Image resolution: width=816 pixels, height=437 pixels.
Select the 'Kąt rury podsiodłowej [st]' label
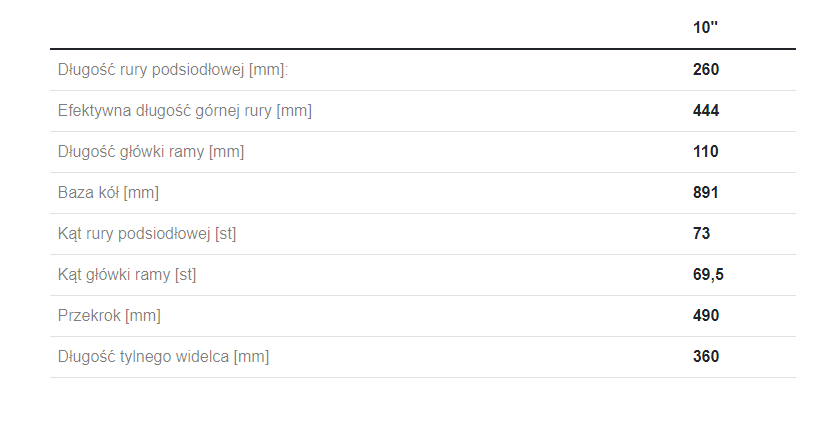(x=147, y=234)
